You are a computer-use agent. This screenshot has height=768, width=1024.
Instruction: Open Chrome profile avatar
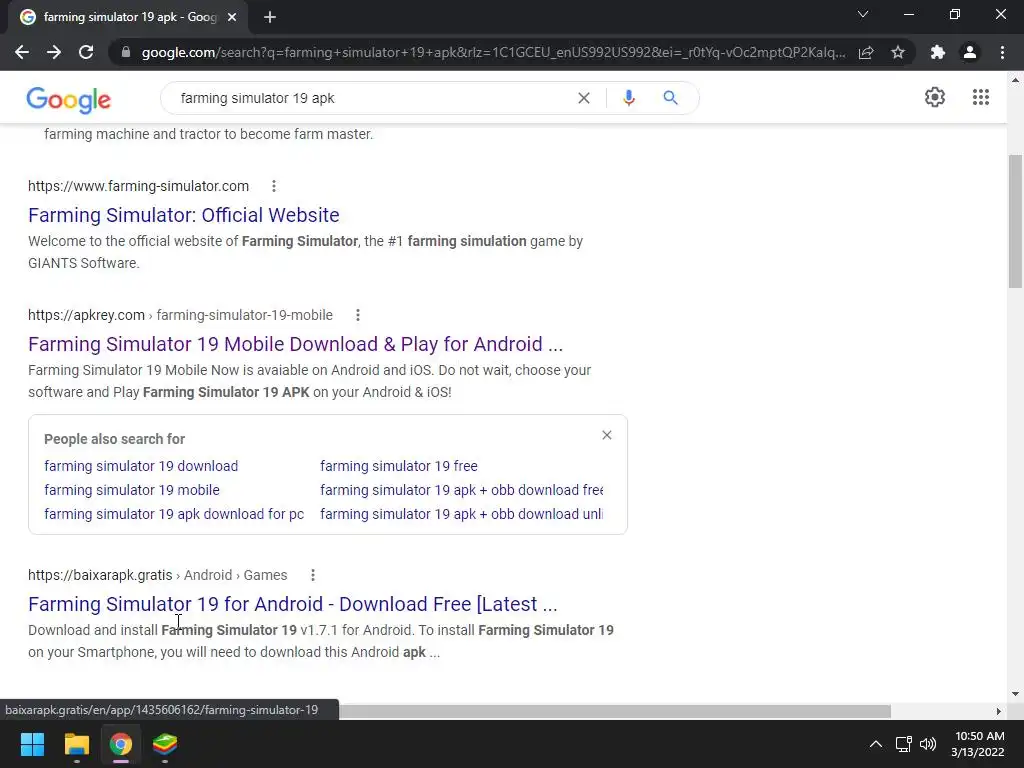click(970, 52)
